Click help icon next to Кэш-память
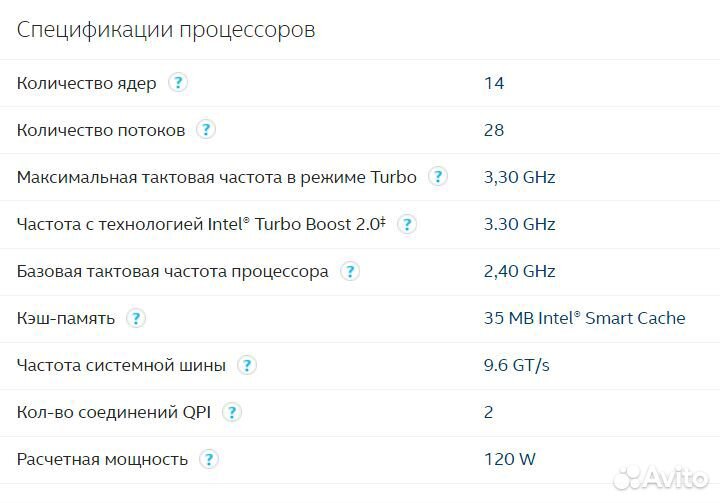720x503 pixels. pyautogui.click(x=136, y=318)
